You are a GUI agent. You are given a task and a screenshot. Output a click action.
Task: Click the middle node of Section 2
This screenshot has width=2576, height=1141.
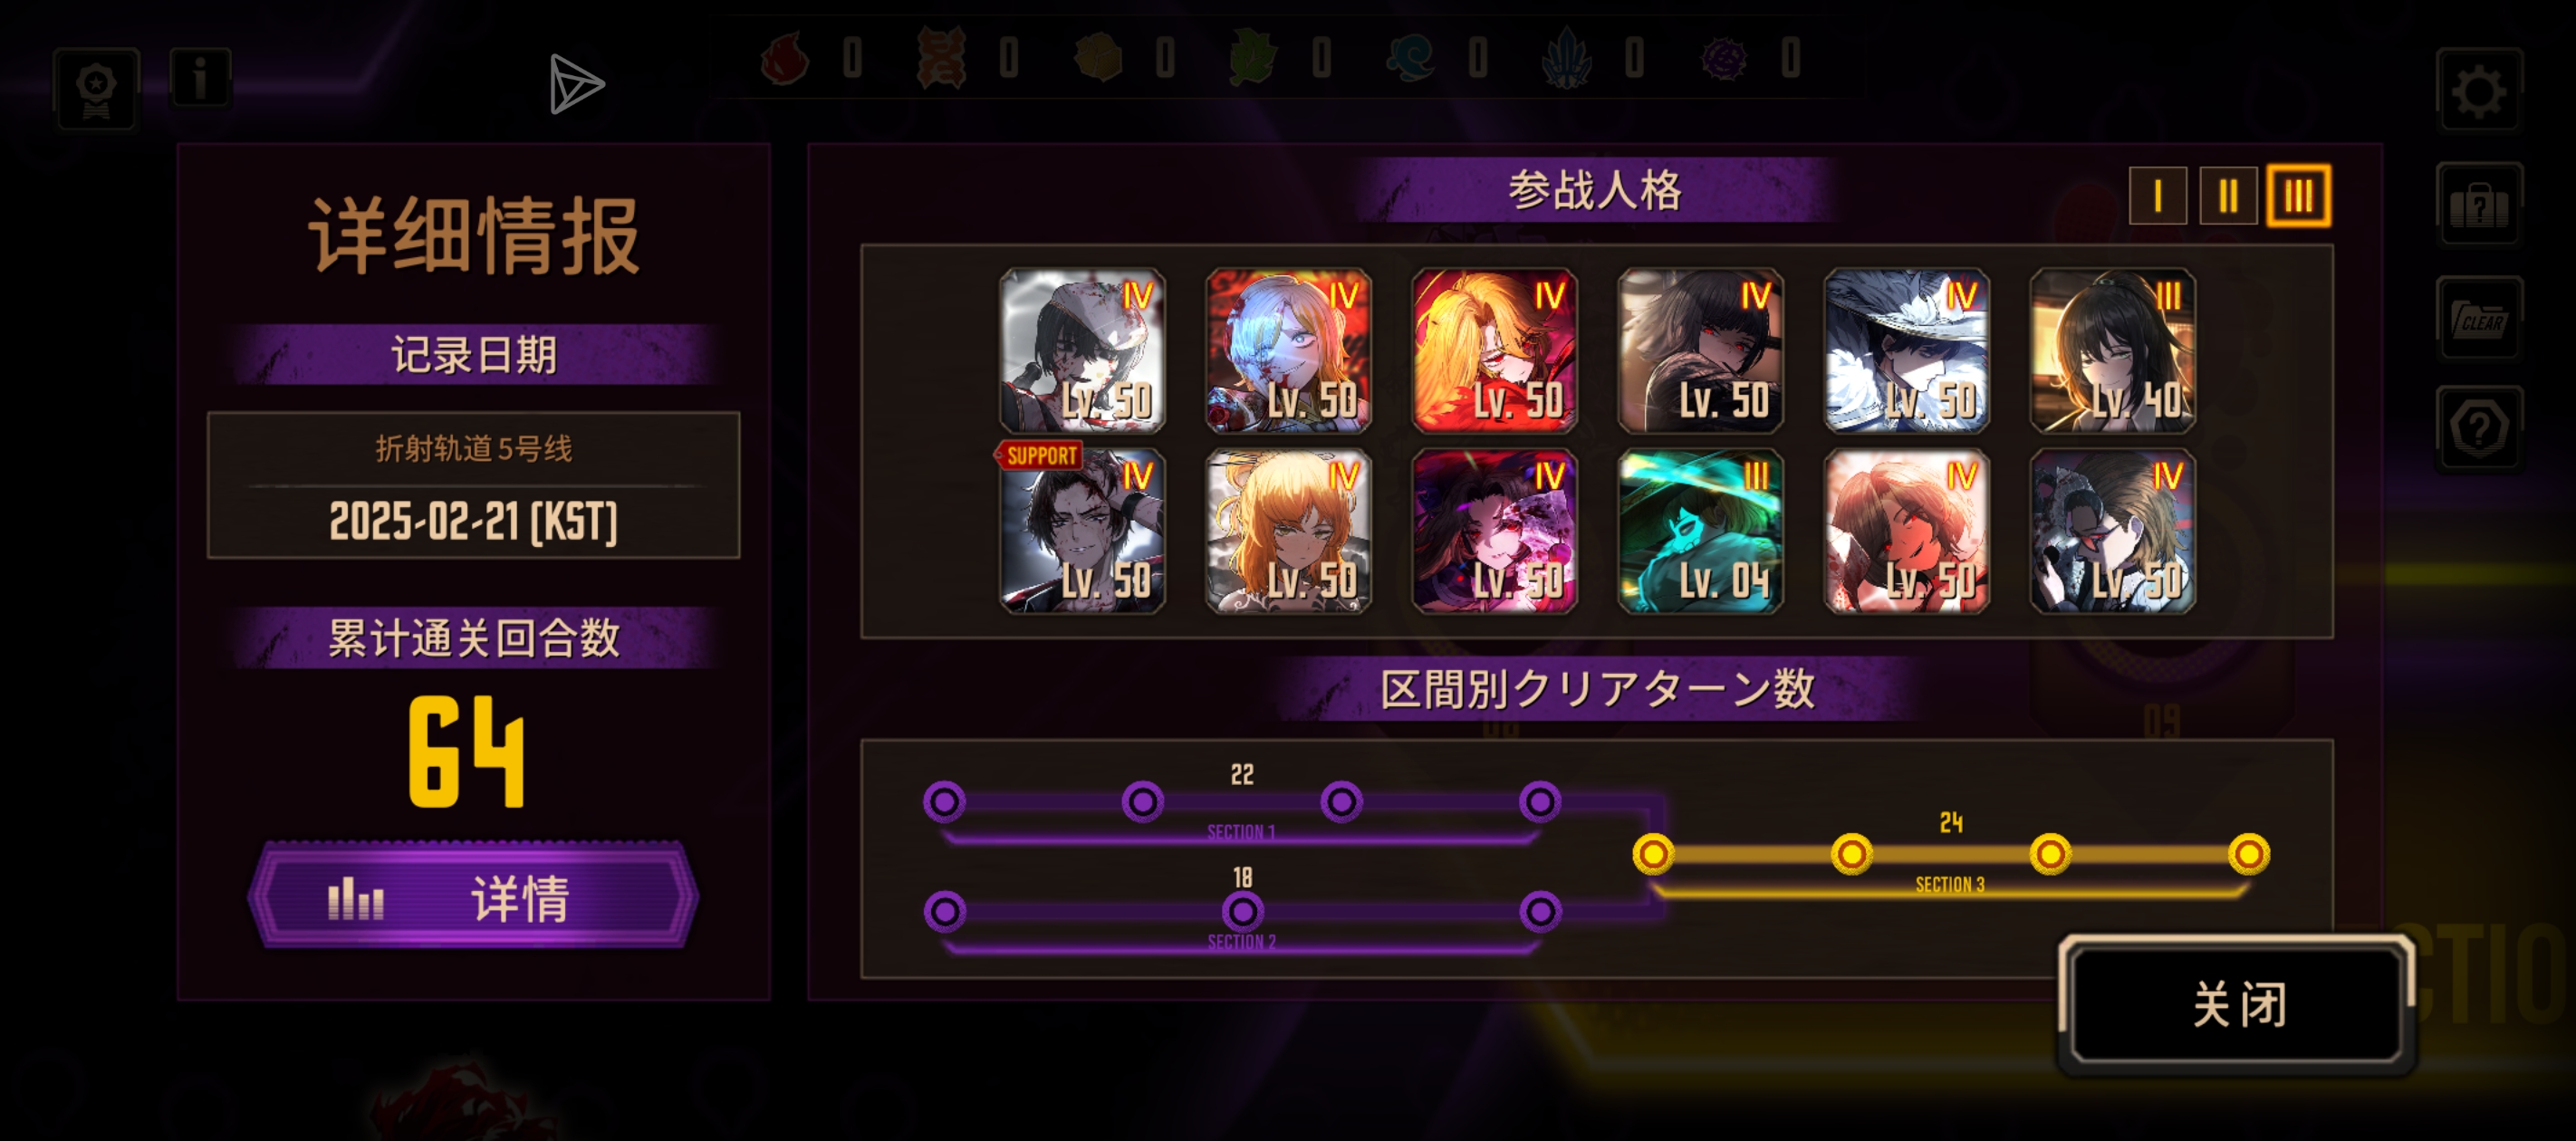coord(1242,911)
